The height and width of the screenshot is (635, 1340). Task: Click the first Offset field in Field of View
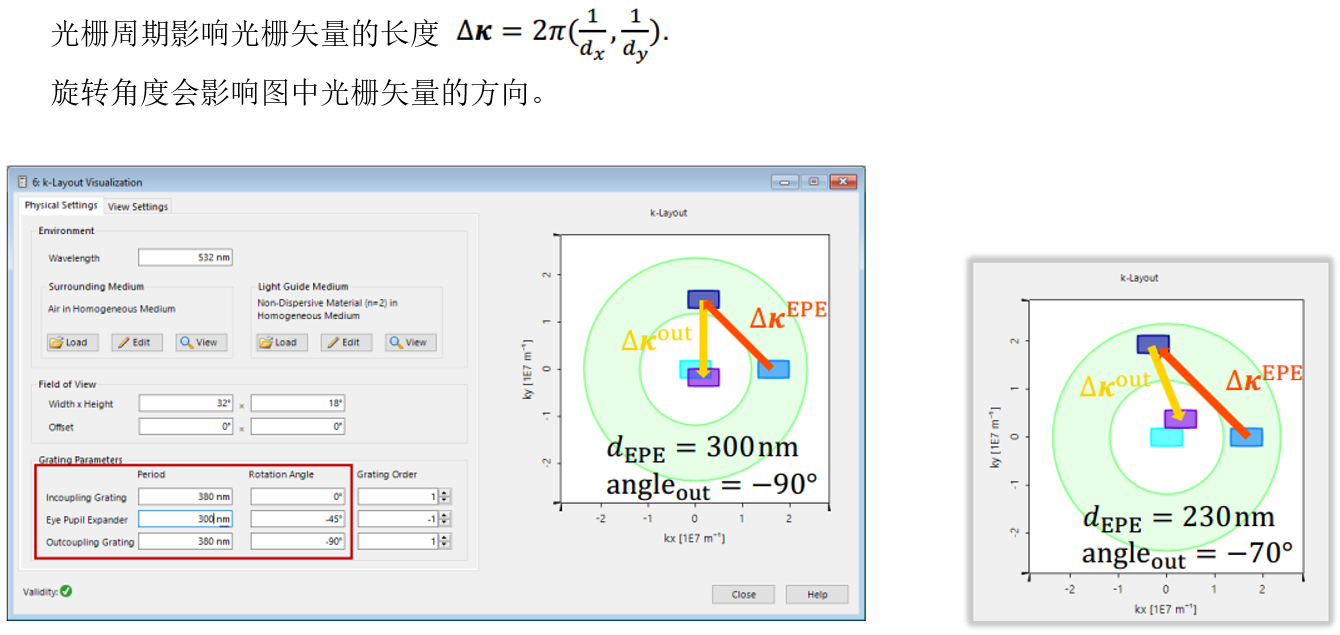coord(185,427)
